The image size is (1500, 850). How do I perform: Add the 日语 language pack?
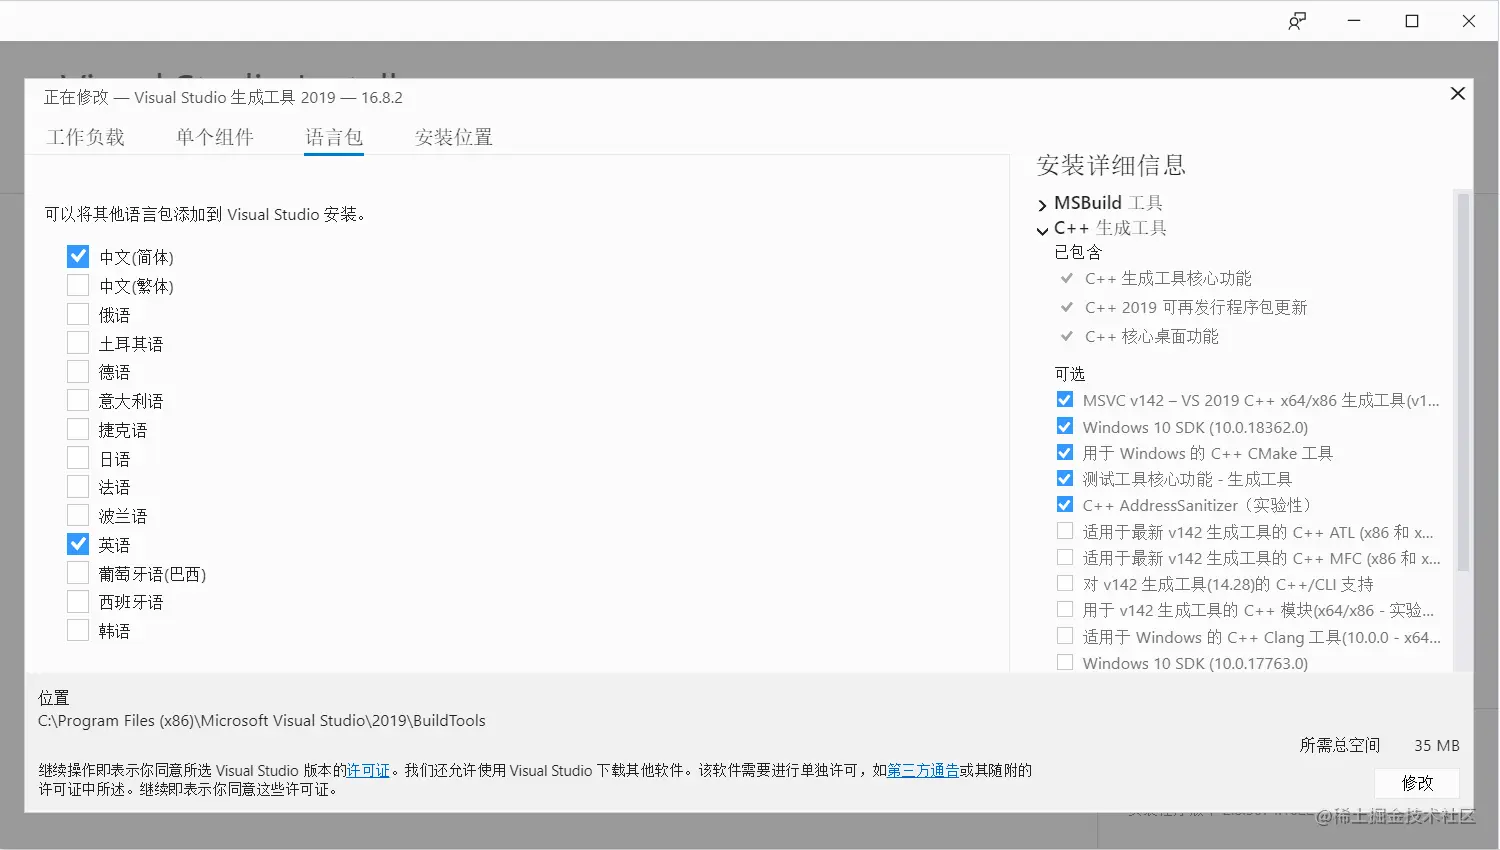tap(78, 458)
